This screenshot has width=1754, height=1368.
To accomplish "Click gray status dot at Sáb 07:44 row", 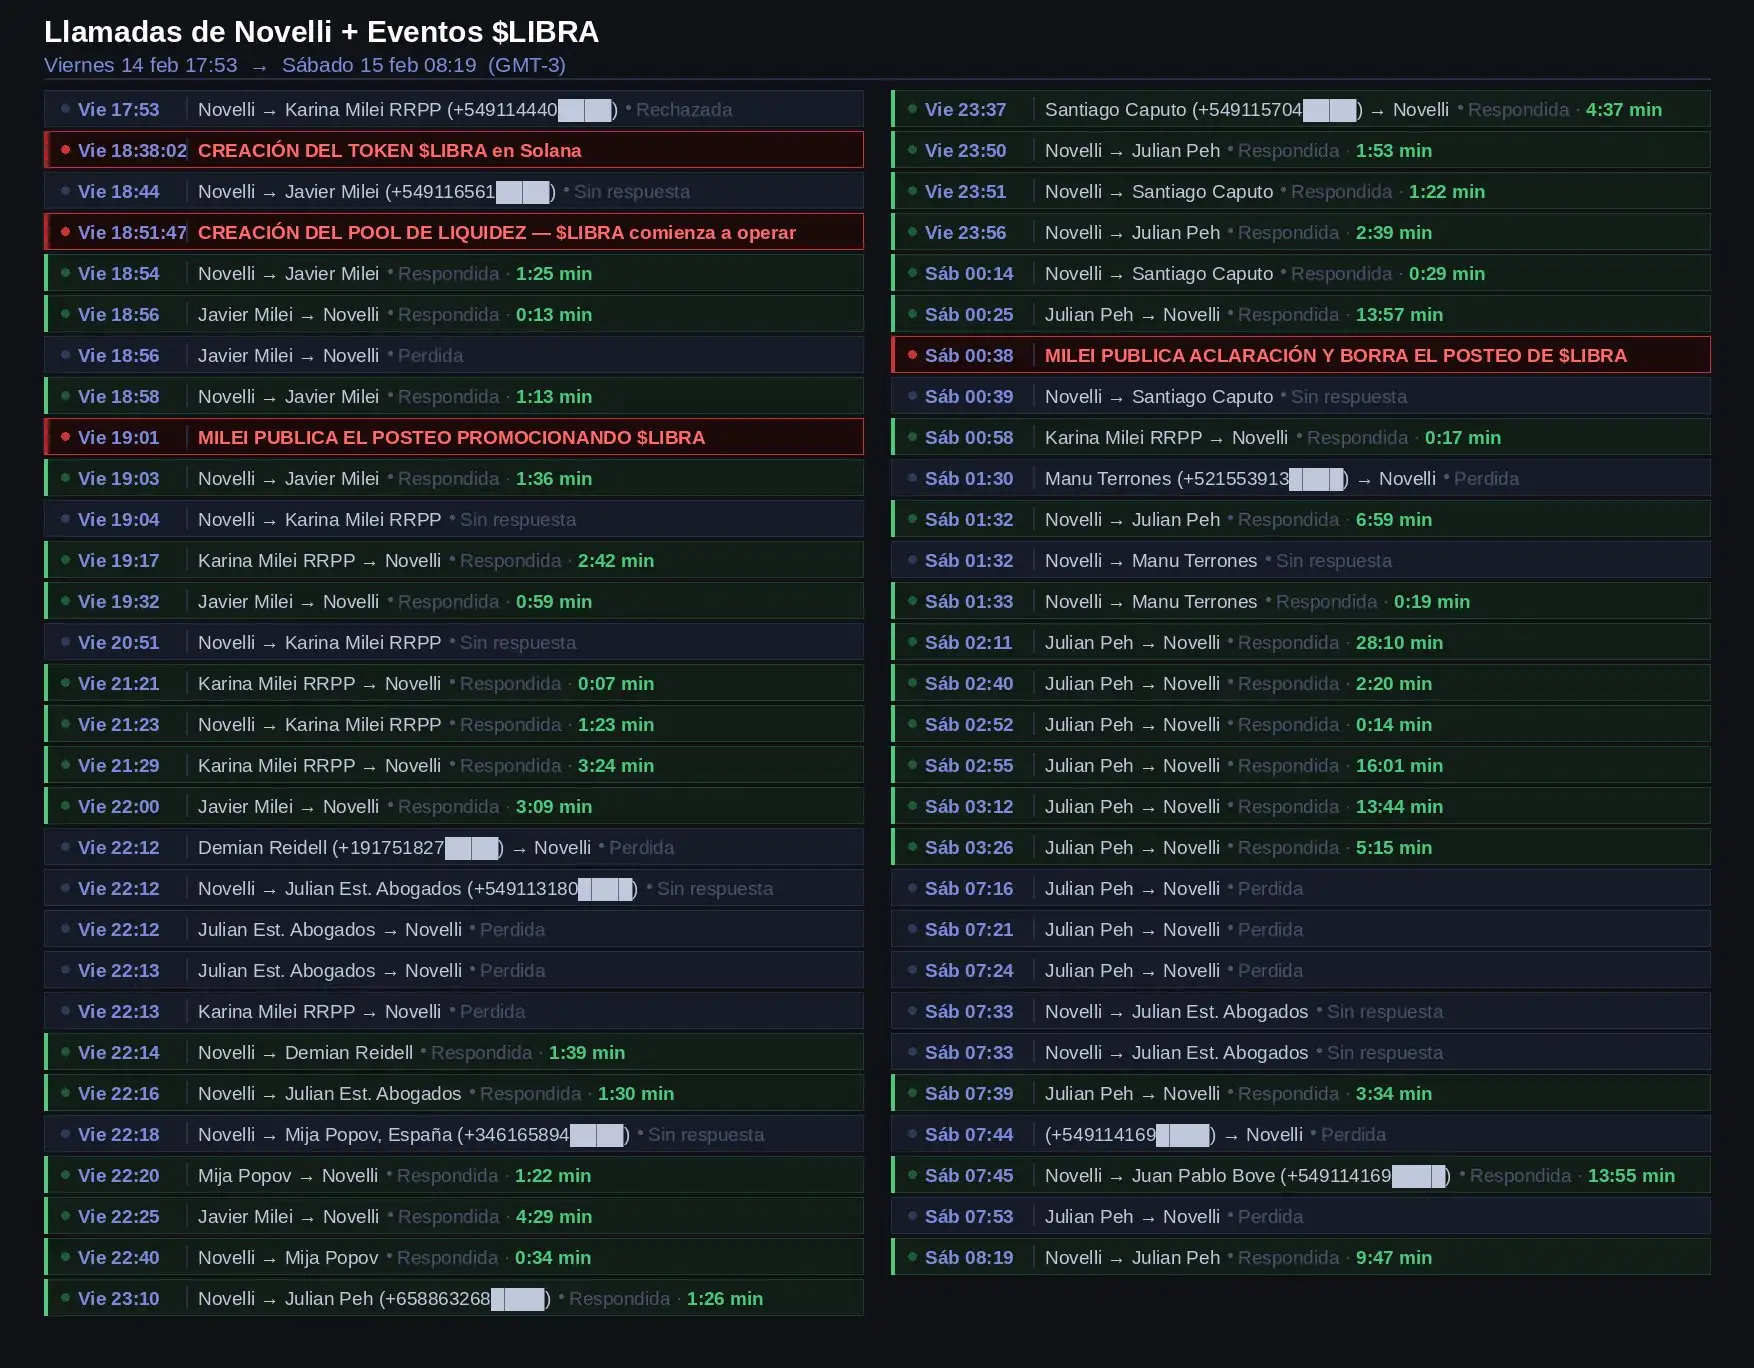I will [x=912, y=1134].
